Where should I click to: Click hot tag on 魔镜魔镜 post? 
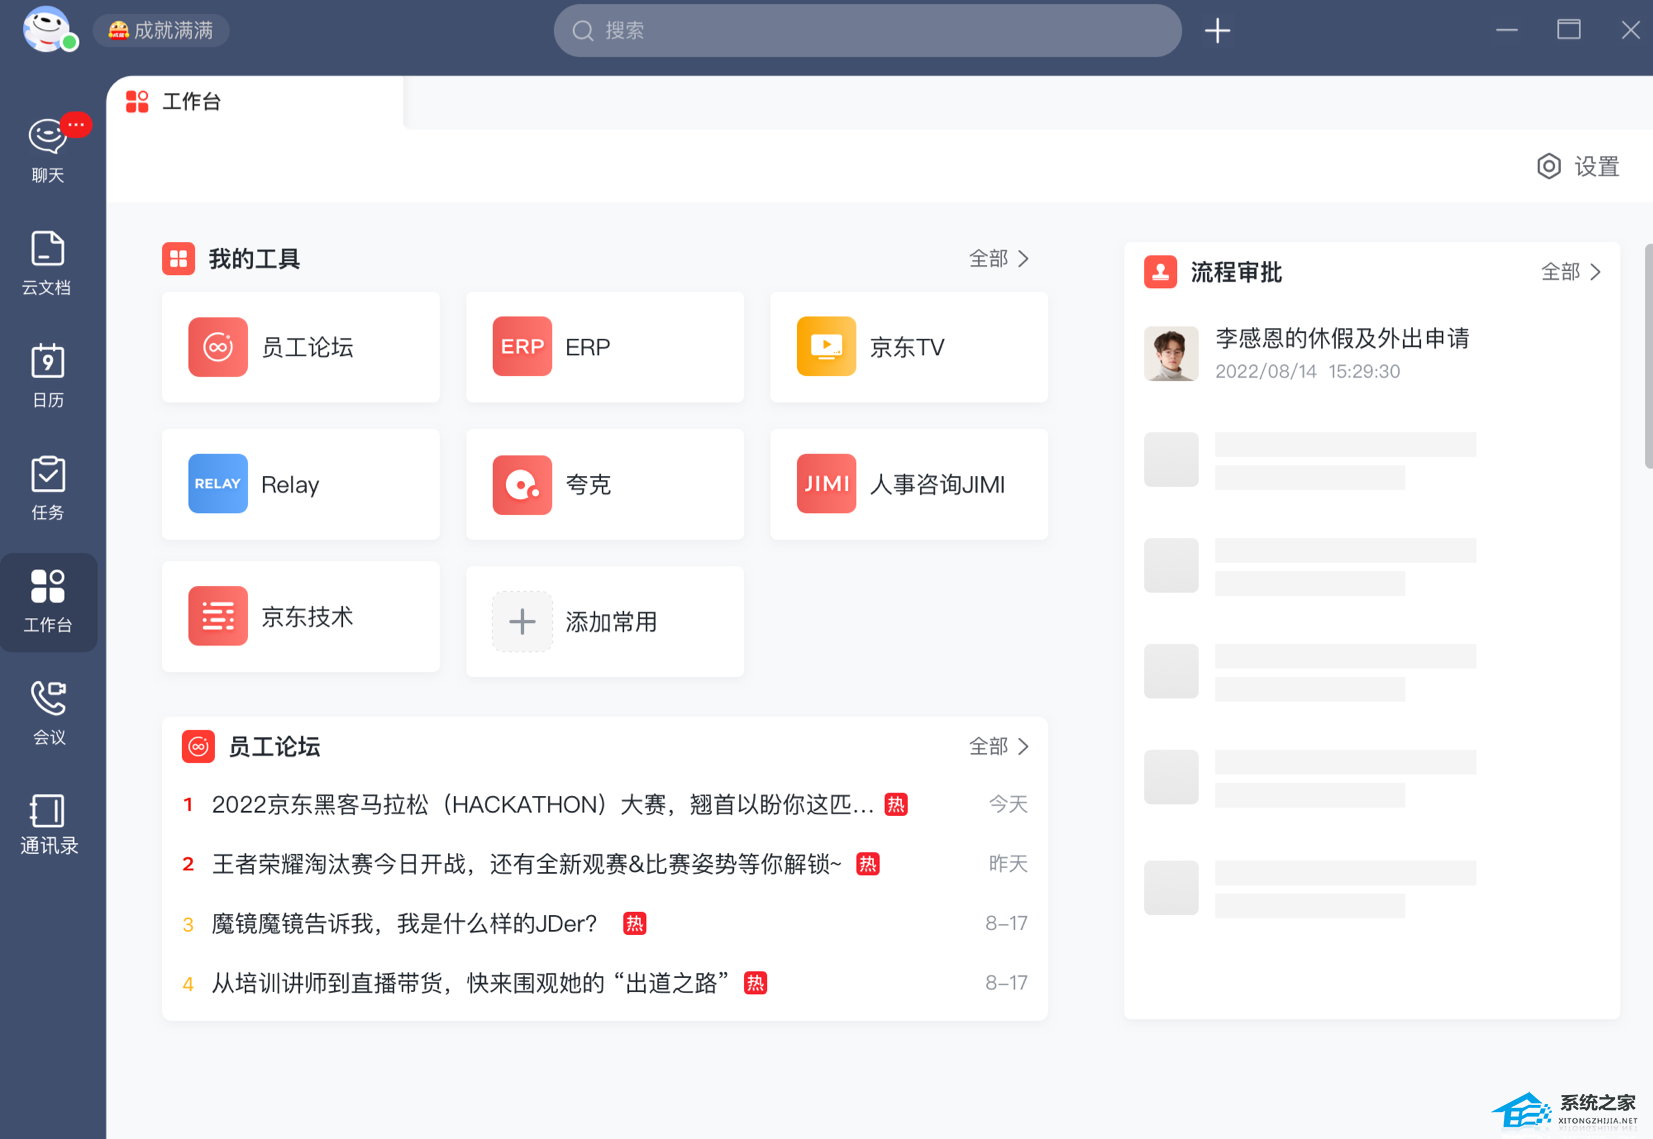coord(634,924)
